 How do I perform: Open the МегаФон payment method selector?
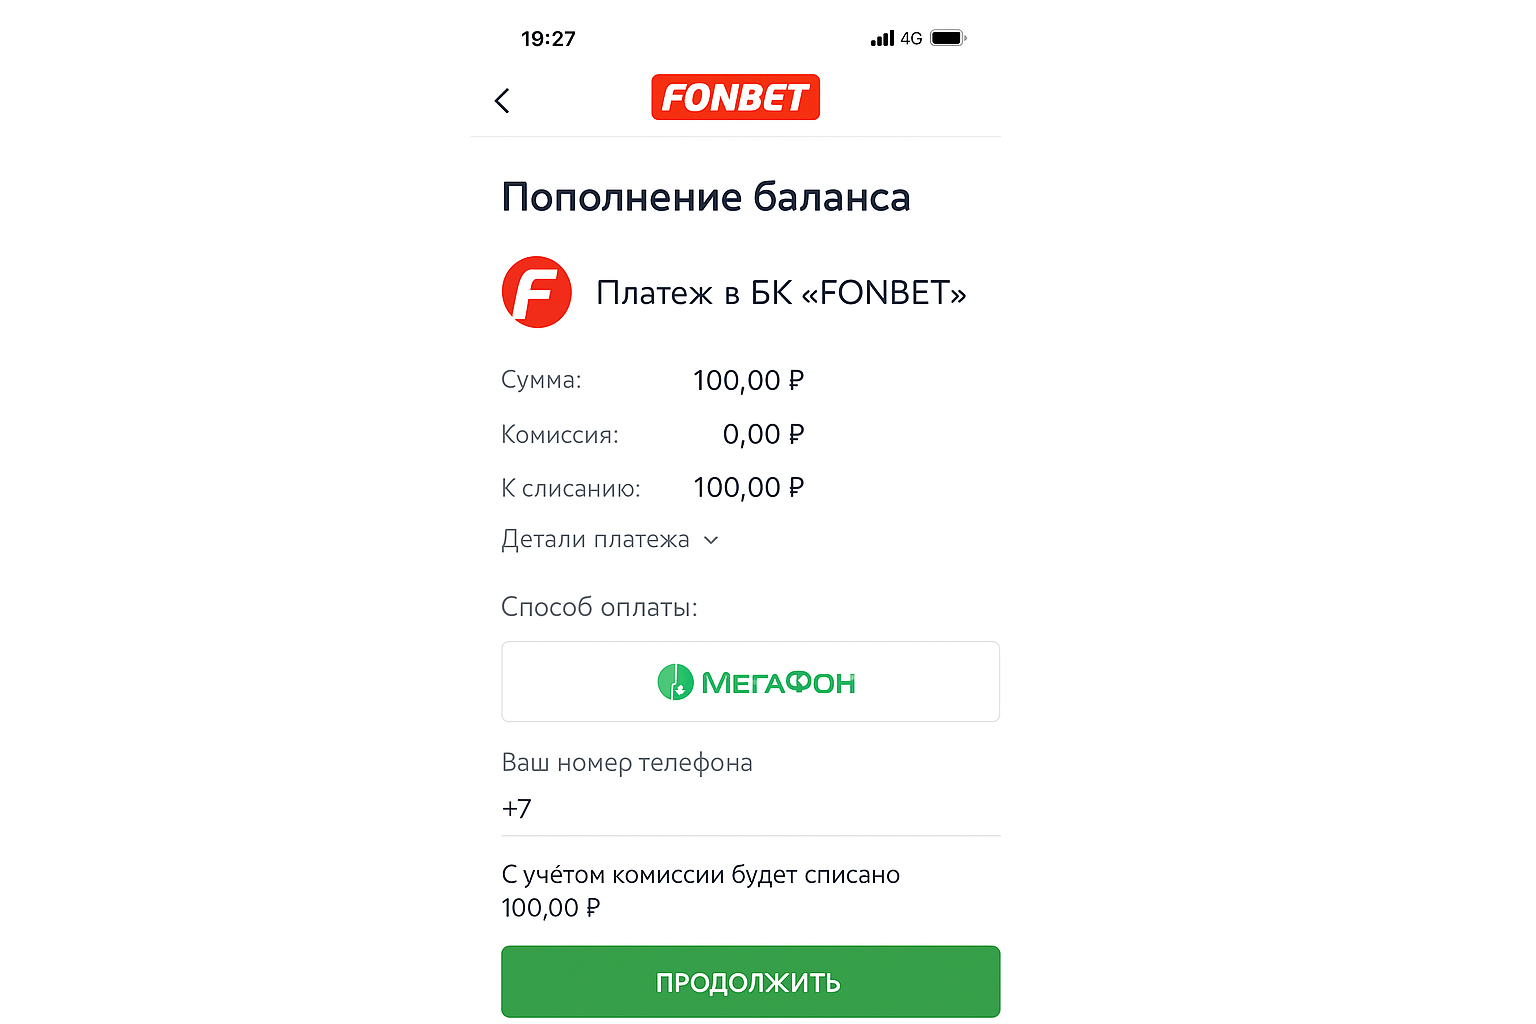click(x=750, y=682)
